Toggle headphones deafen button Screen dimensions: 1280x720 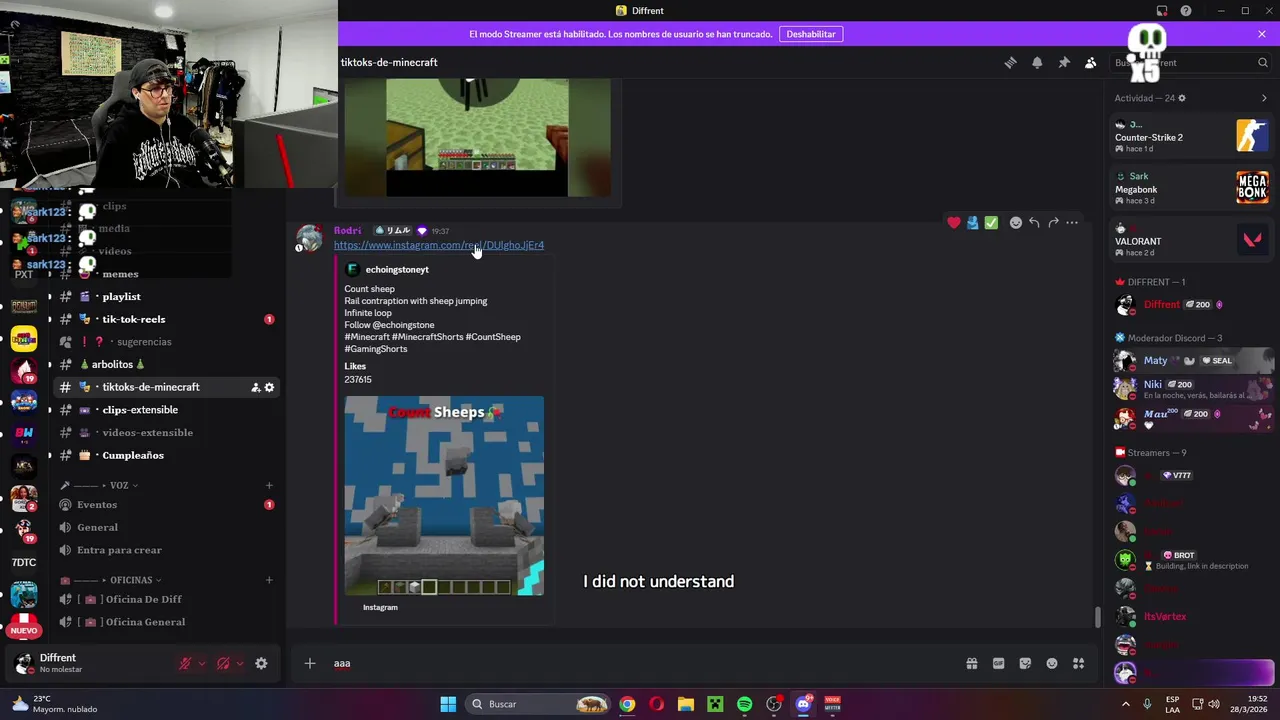pyautogui.click(x=223, y=663)
